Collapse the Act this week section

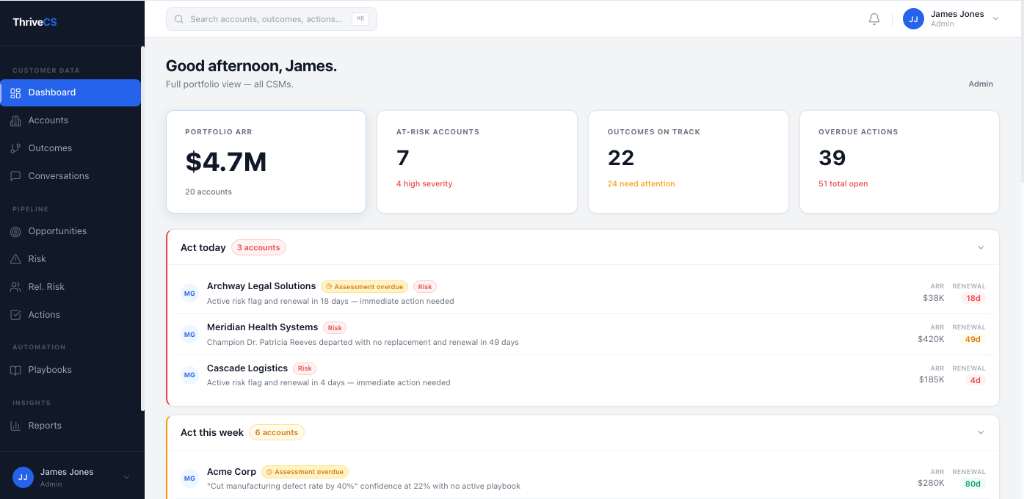click(x=980, y=432)
